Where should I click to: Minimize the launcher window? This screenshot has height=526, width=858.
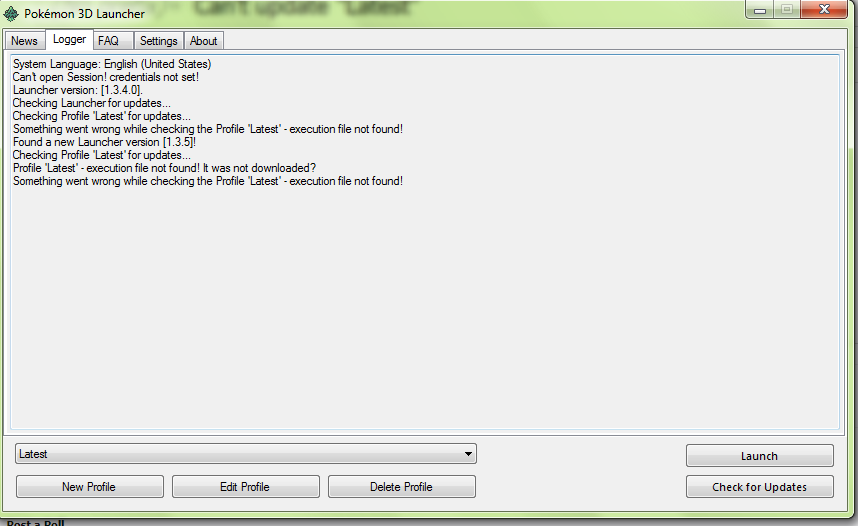point(760,10)
